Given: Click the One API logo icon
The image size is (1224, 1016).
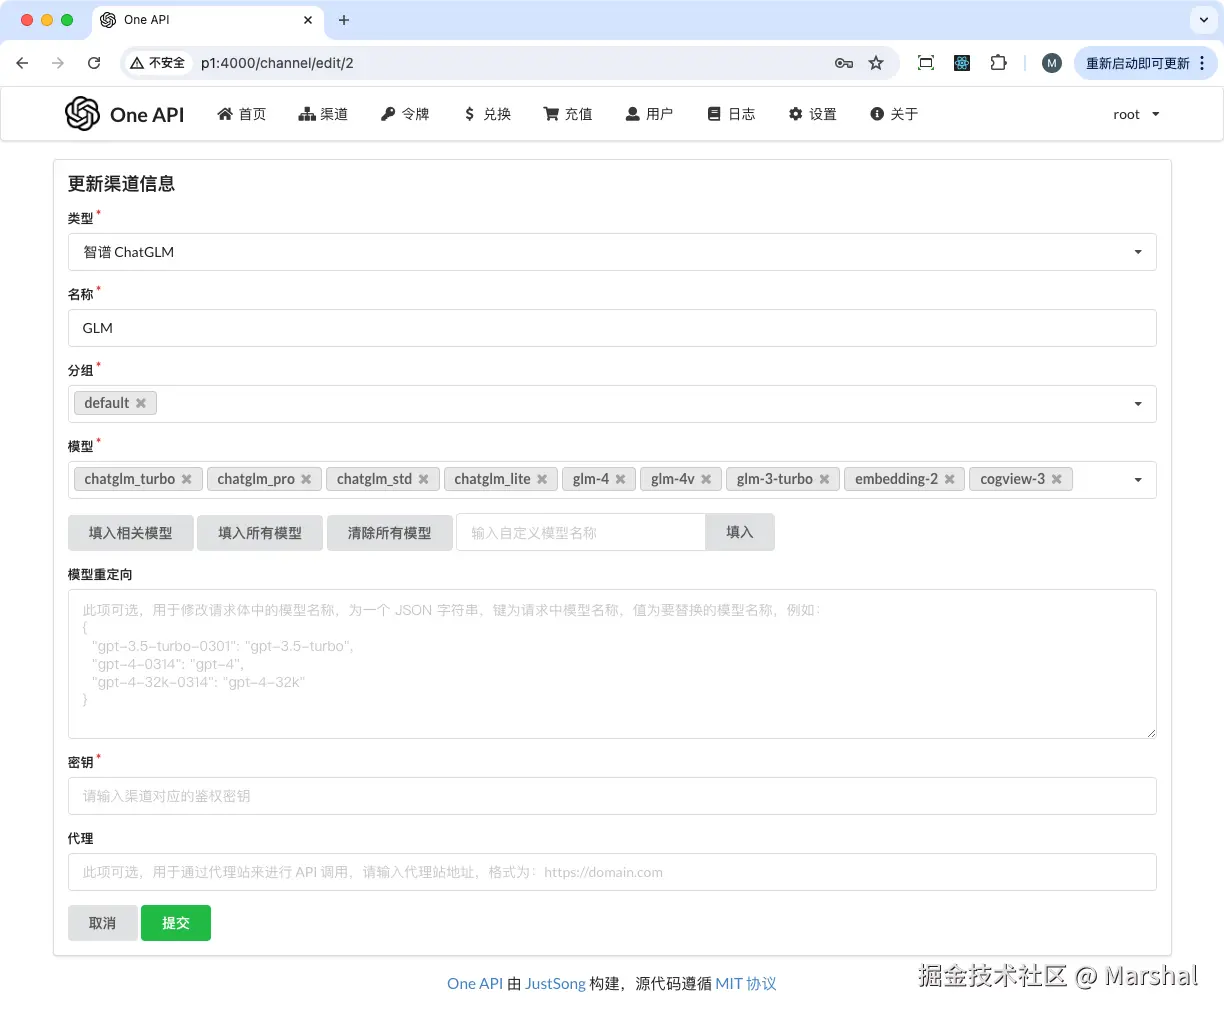Looking at the screenshot, I should [82, 114].
